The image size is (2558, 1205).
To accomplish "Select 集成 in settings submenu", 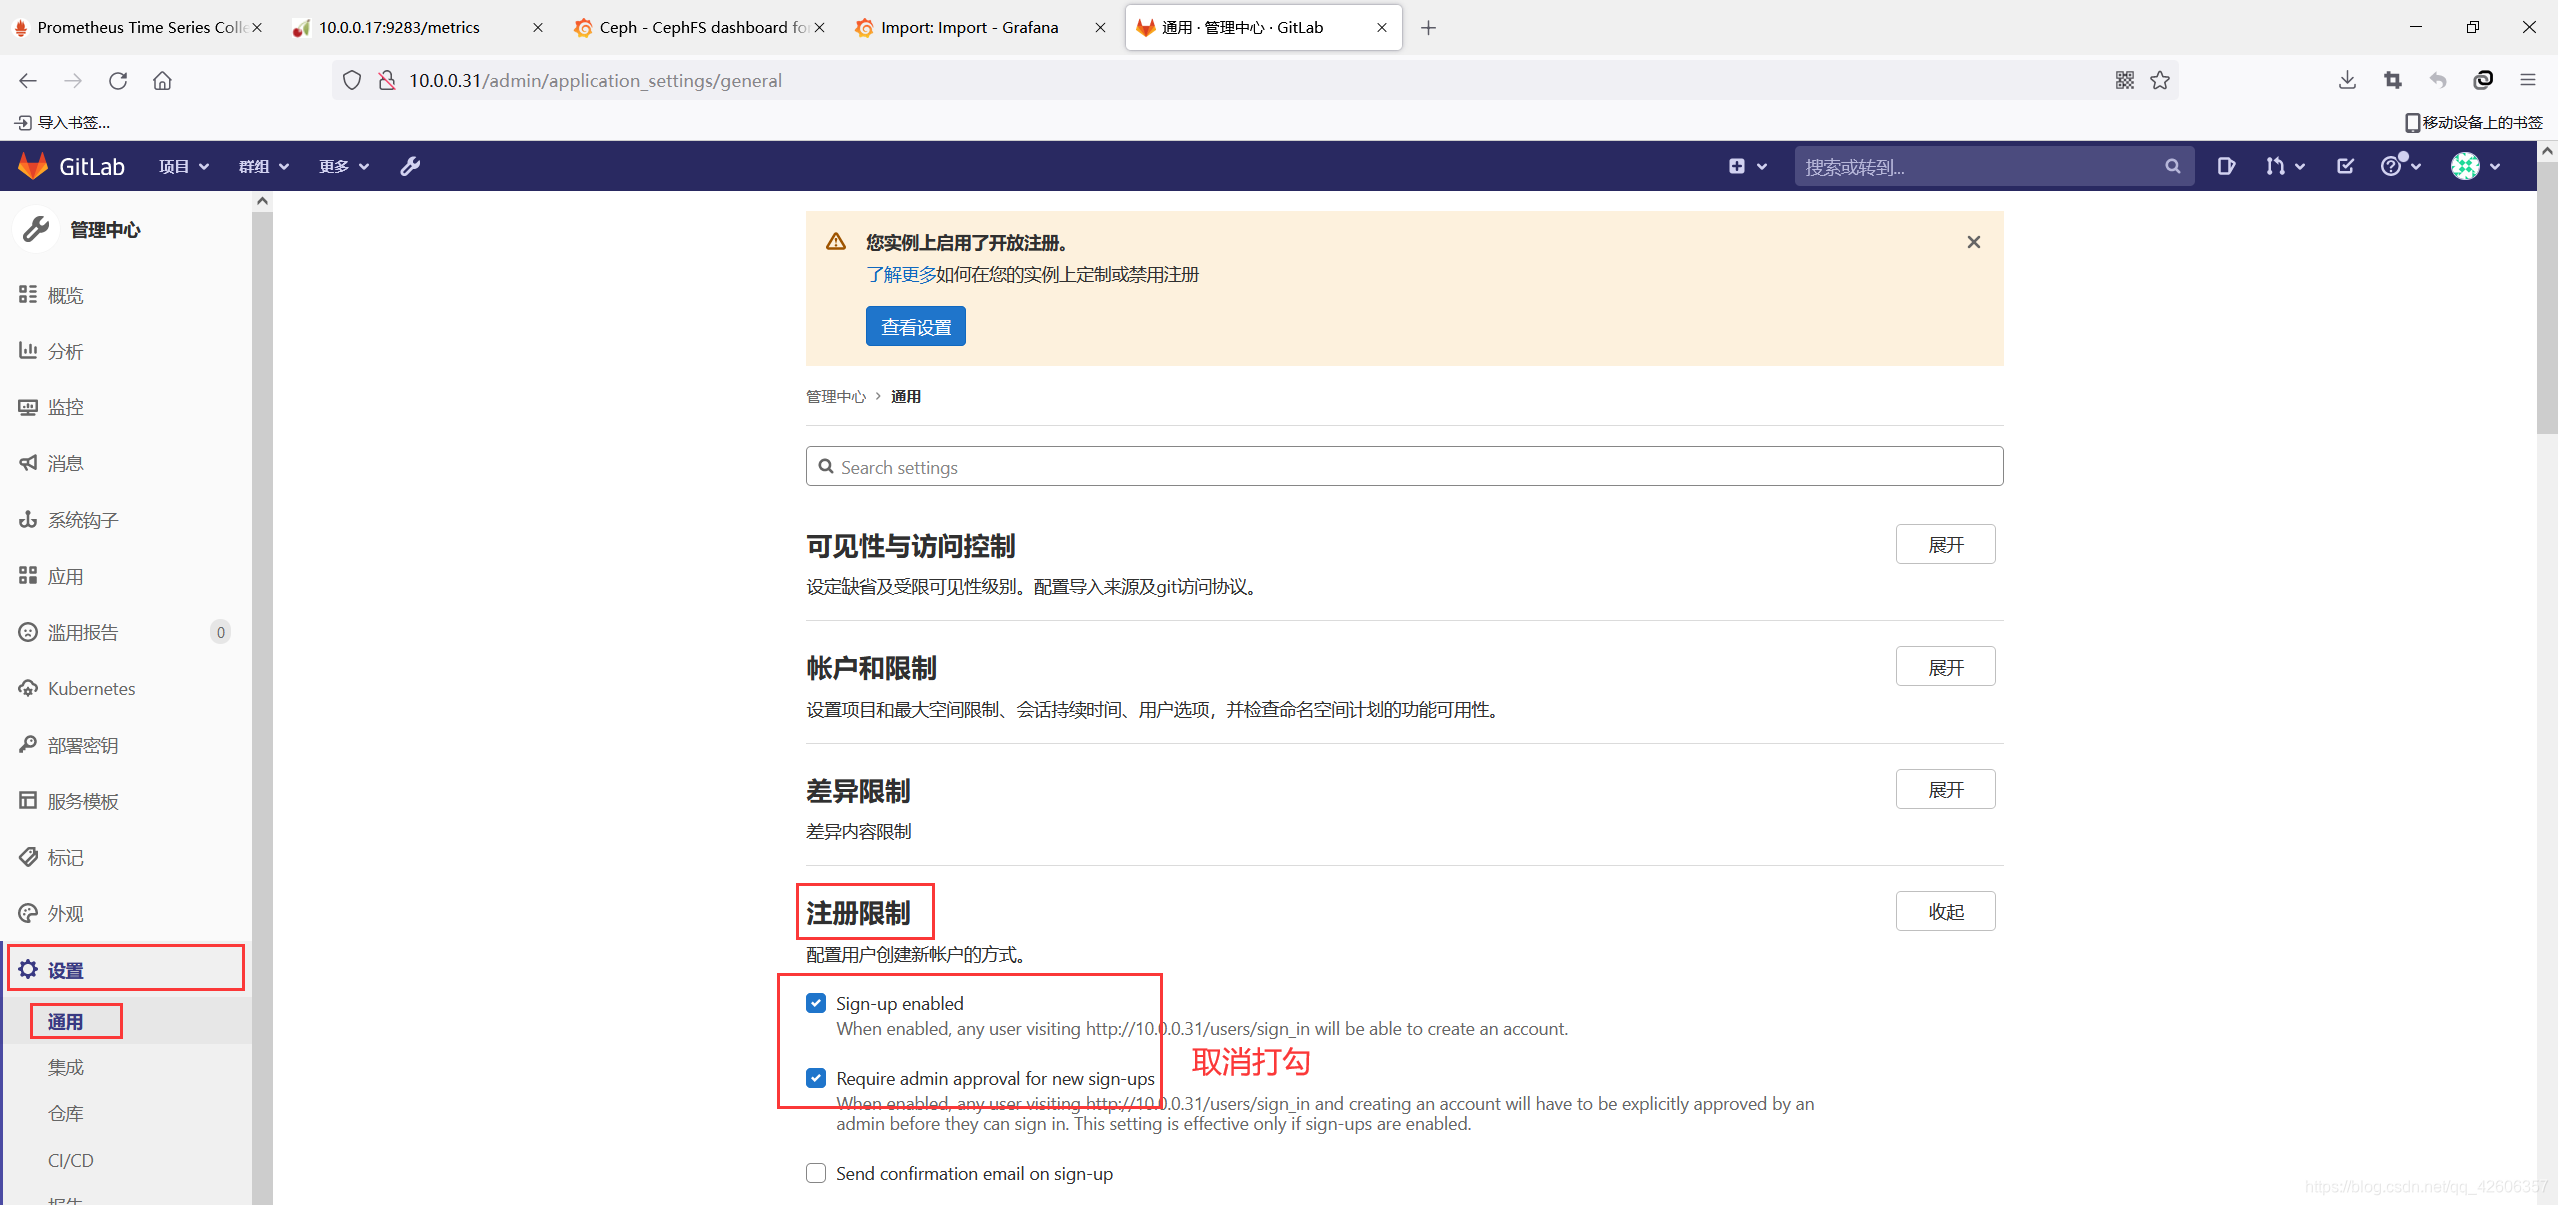I will coord(66,1067).
